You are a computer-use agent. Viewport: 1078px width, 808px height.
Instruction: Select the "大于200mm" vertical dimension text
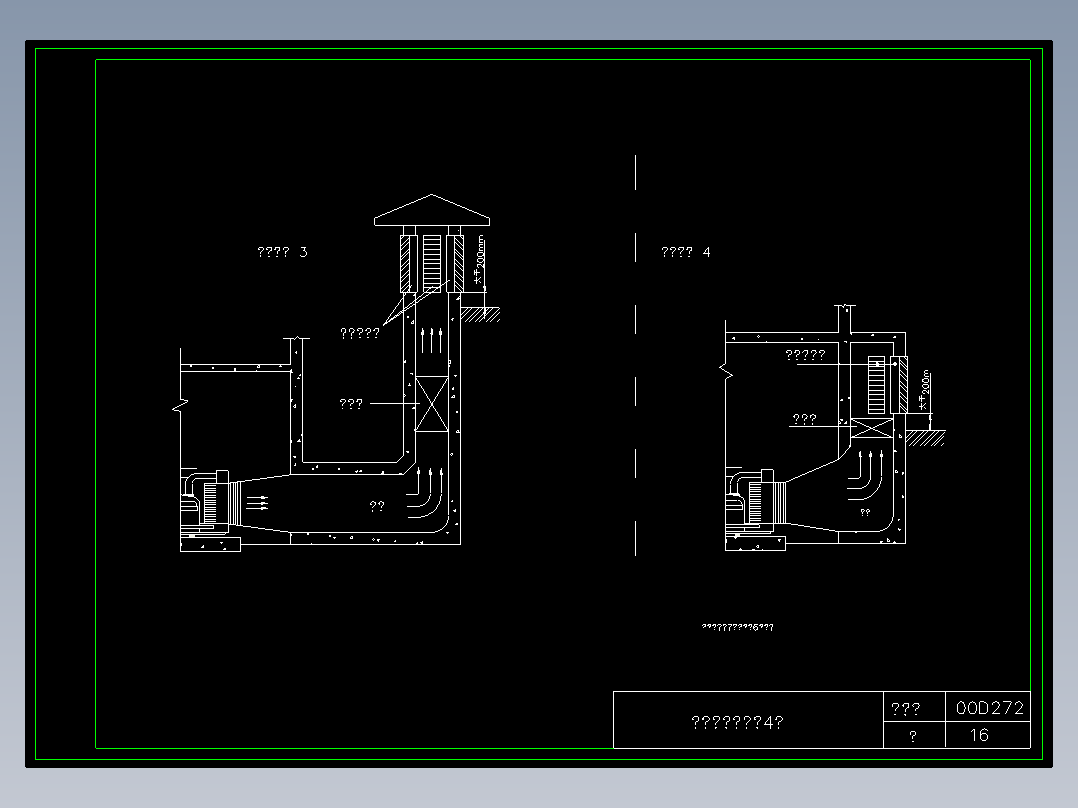[x=479, y=260]
